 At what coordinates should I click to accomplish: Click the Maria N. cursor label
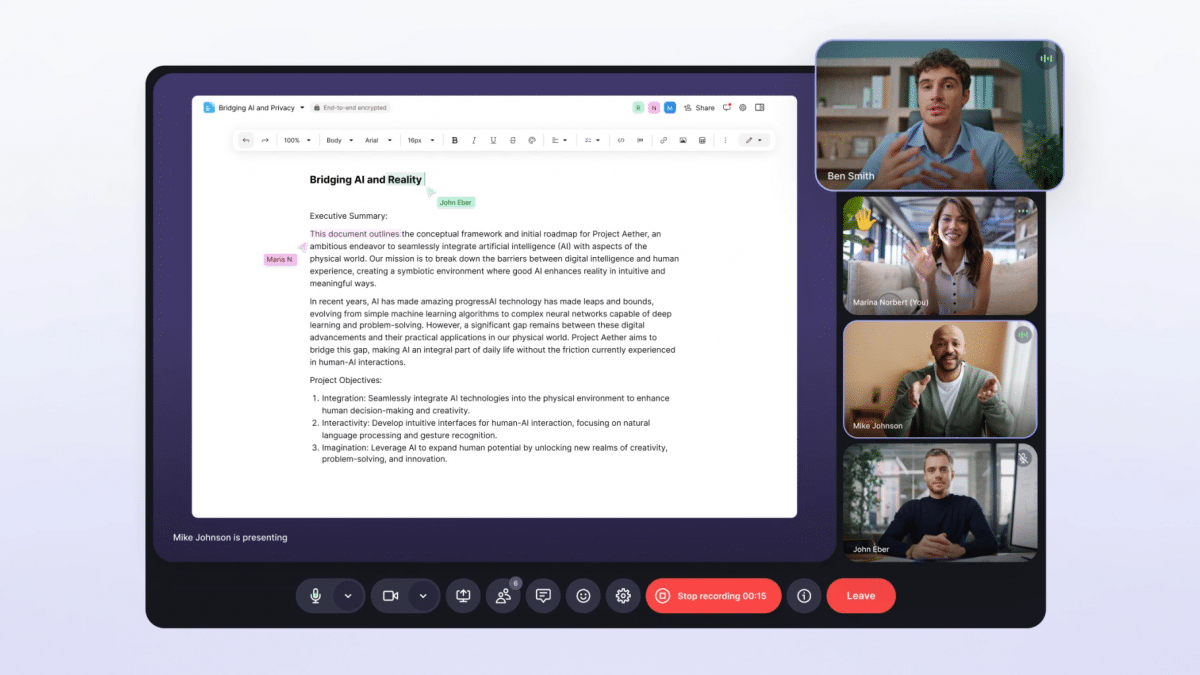[280, 260]
